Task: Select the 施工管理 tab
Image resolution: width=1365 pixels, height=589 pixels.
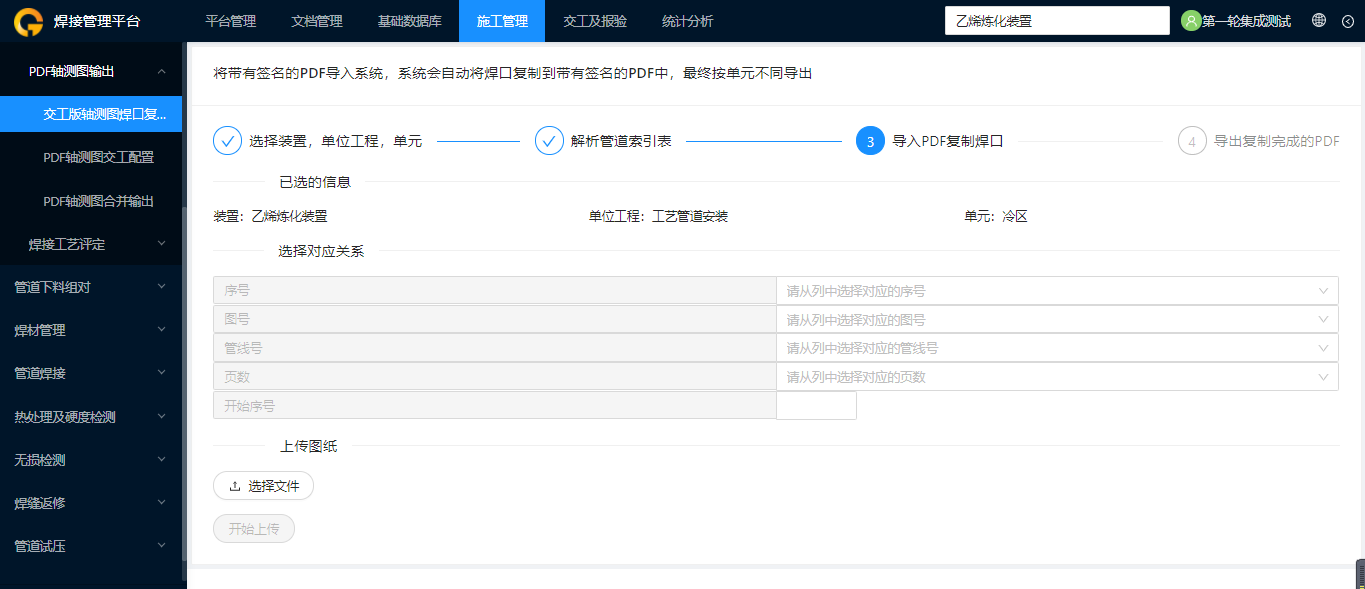Action: tap(502, 21)
